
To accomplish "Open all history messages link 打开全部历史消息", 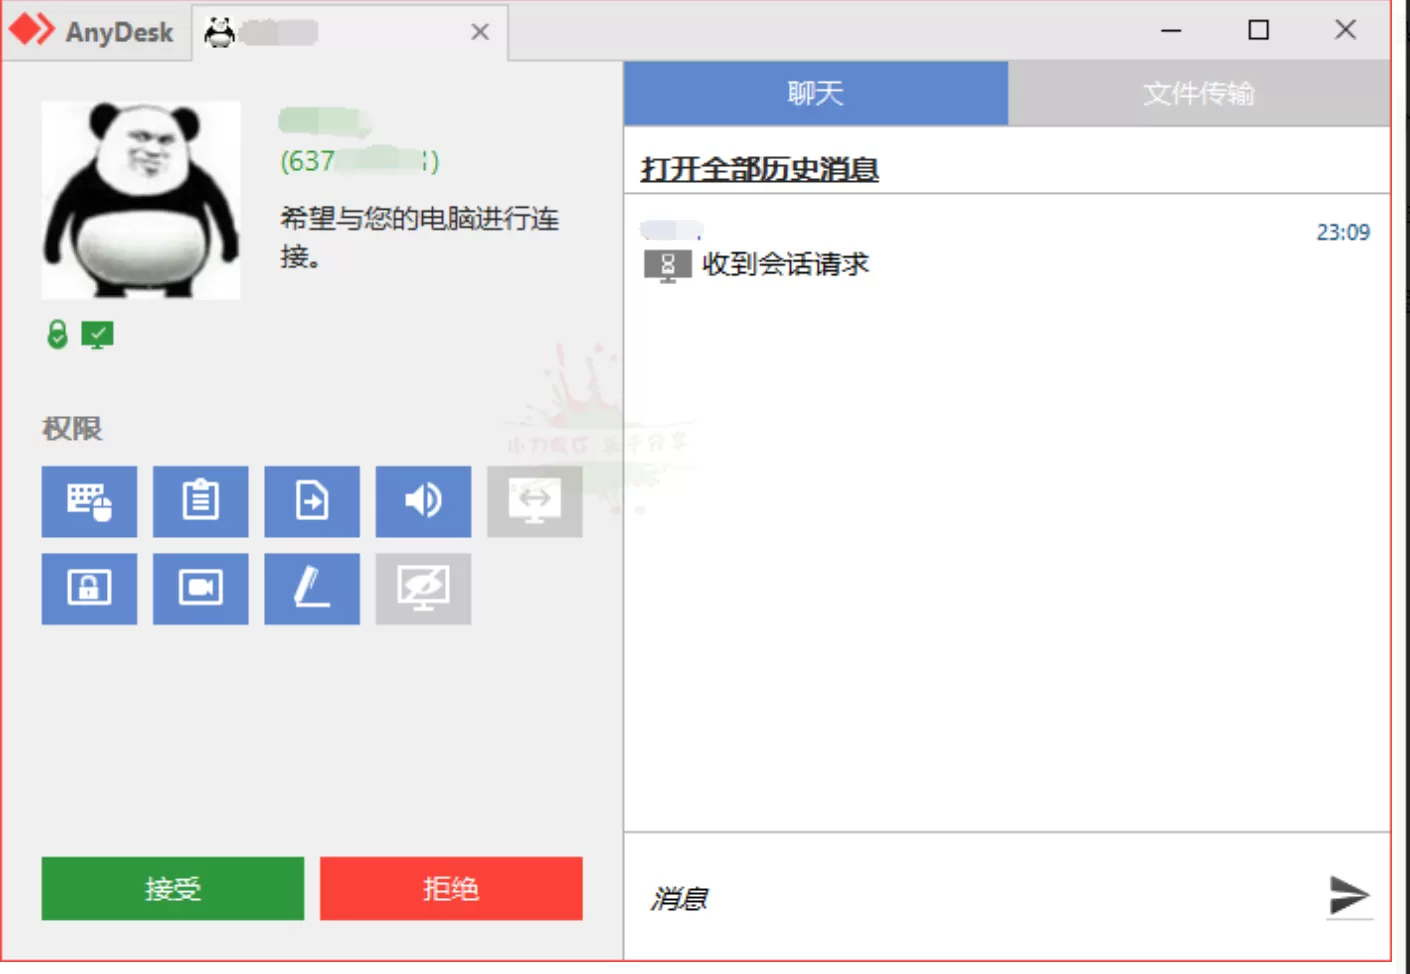I will [759, 169].
